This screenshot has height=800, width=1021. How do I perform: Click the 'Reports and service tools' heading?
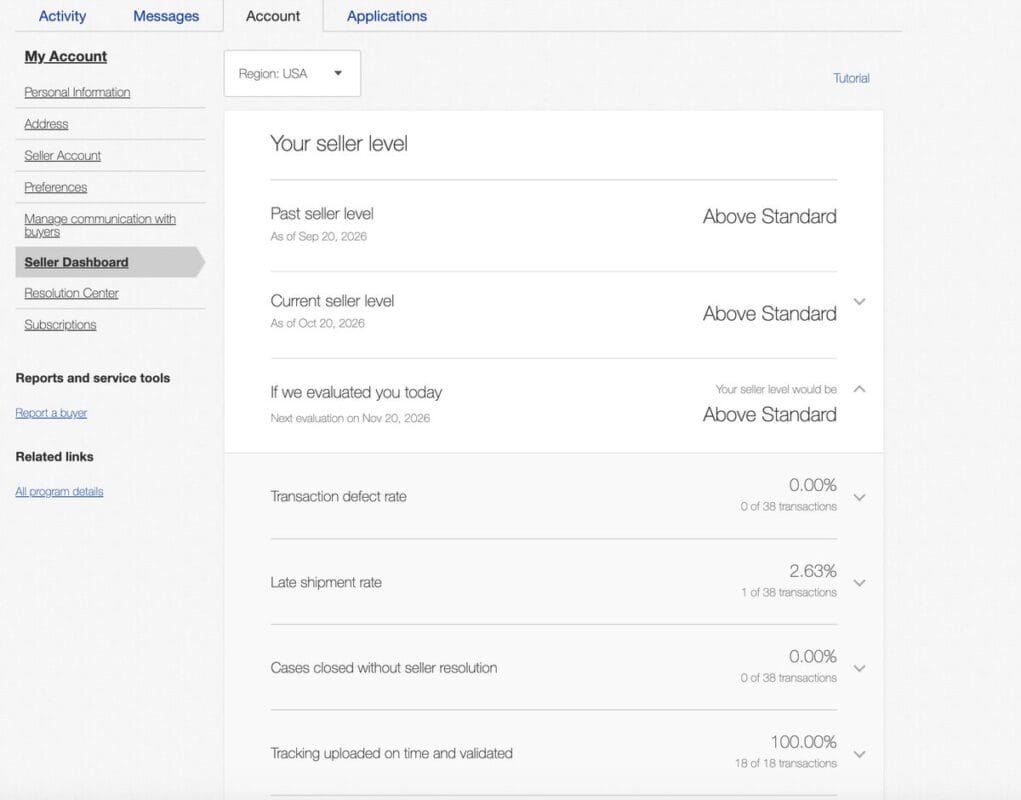point(93,378)
